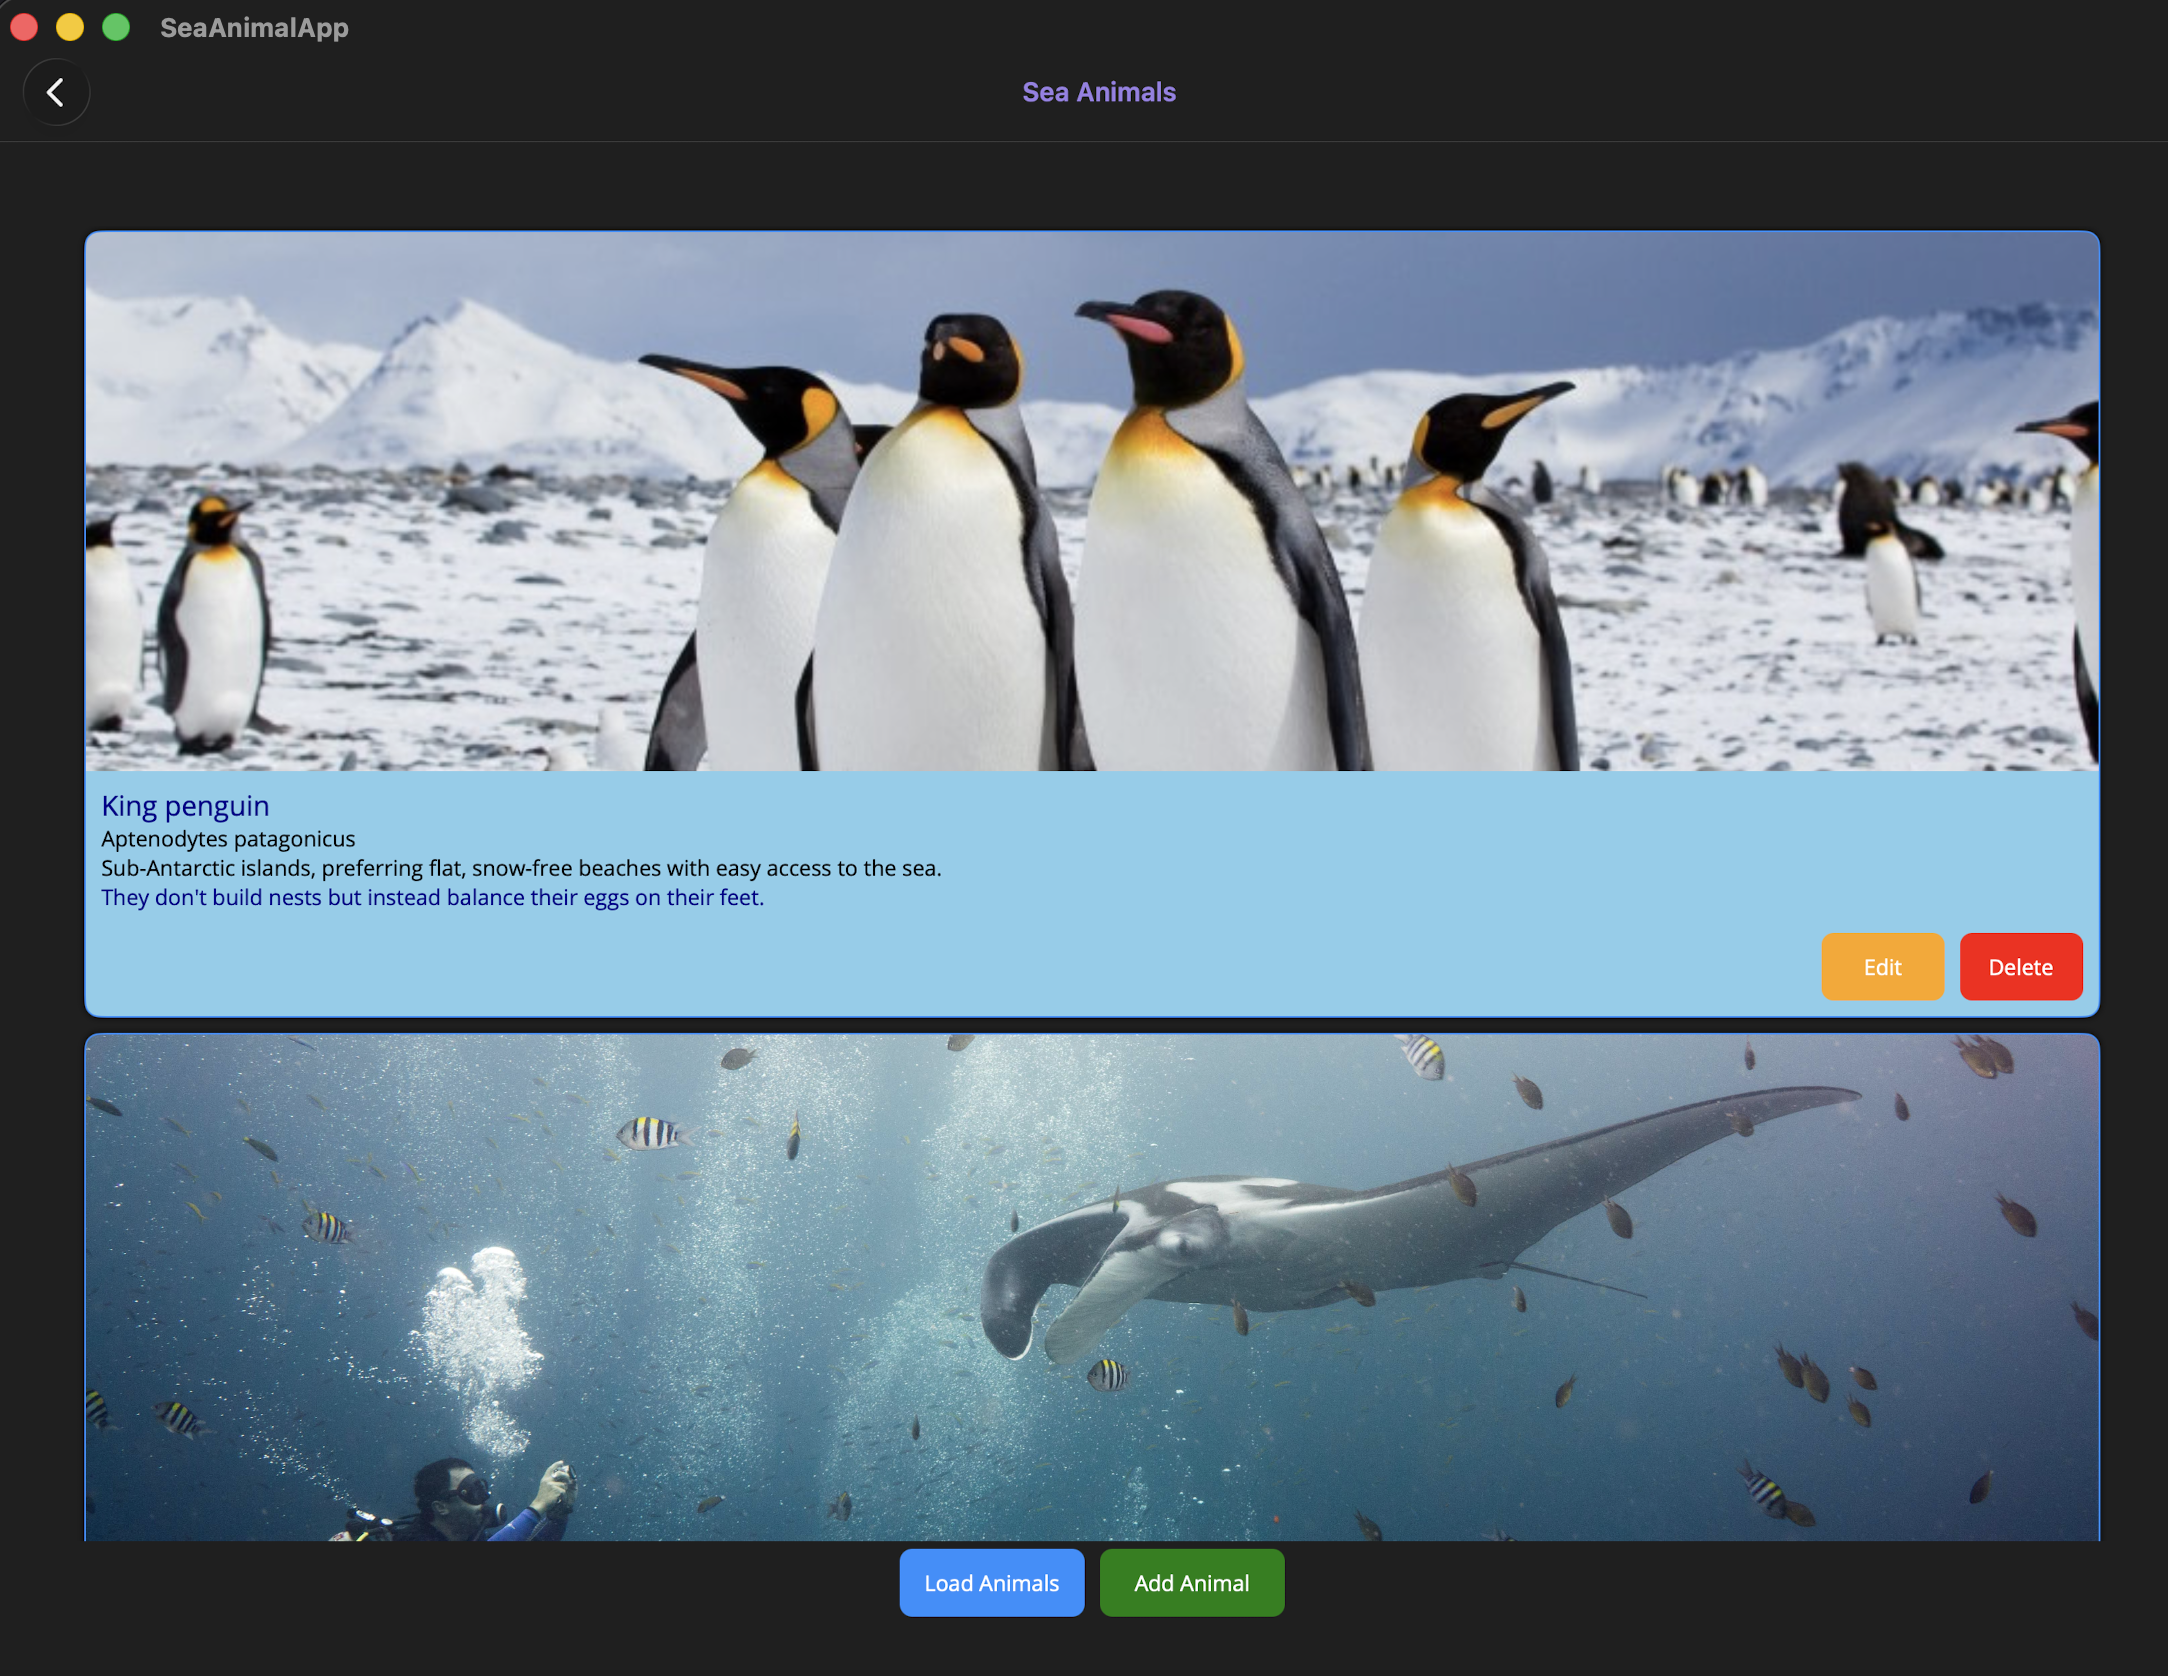The image size is (2168, 1676).
Task: Select the habitat description text
Action: [520, 868]
